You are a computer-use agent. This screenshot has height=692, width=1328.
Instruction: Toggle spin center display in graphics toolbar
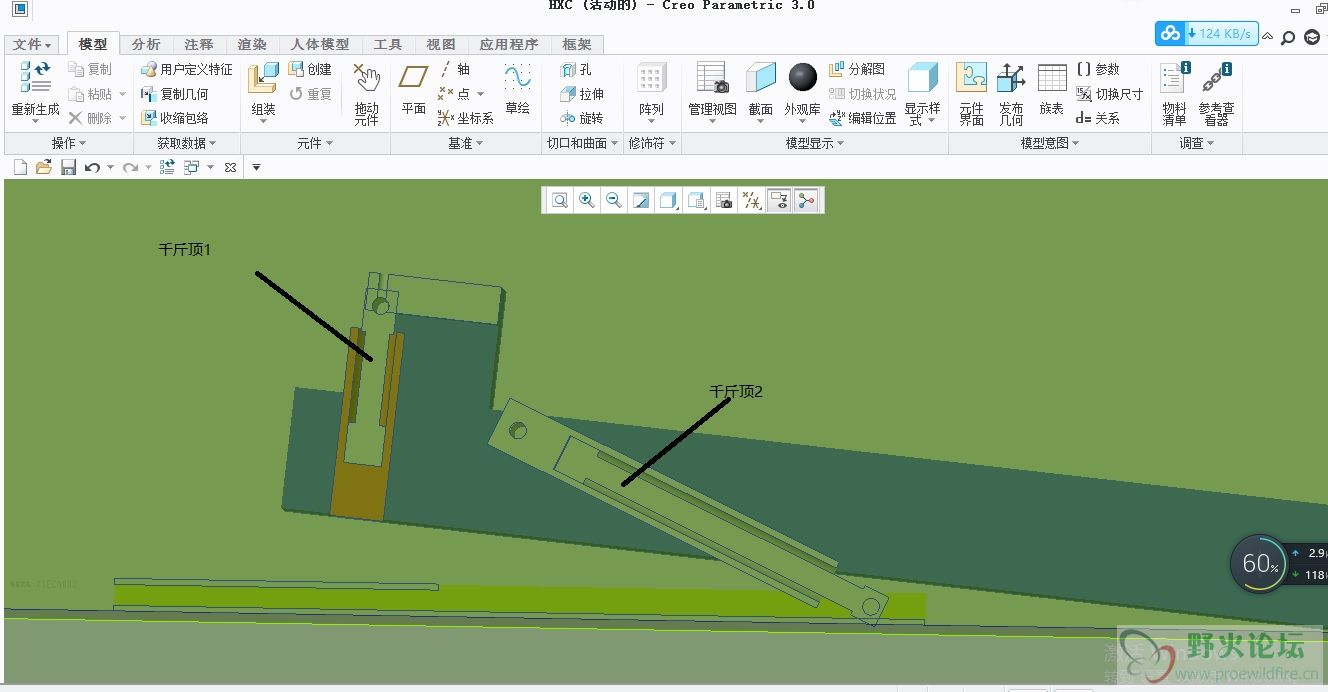tap(805, 200)
